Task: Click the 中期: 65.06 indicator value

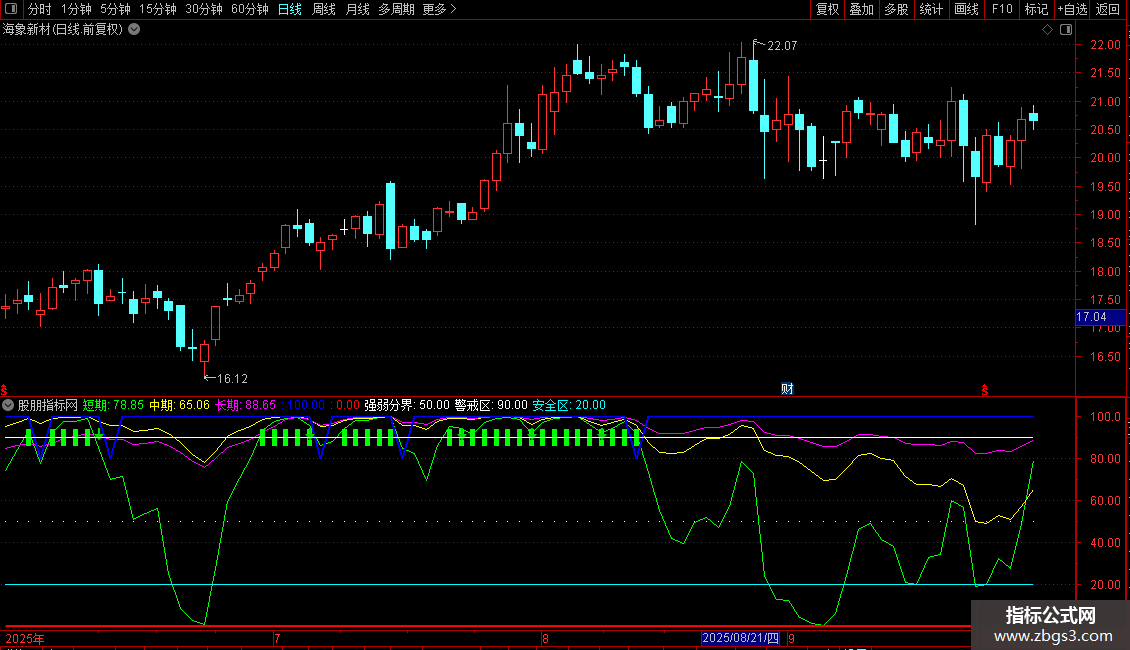Action: click(x=179, y=405)
